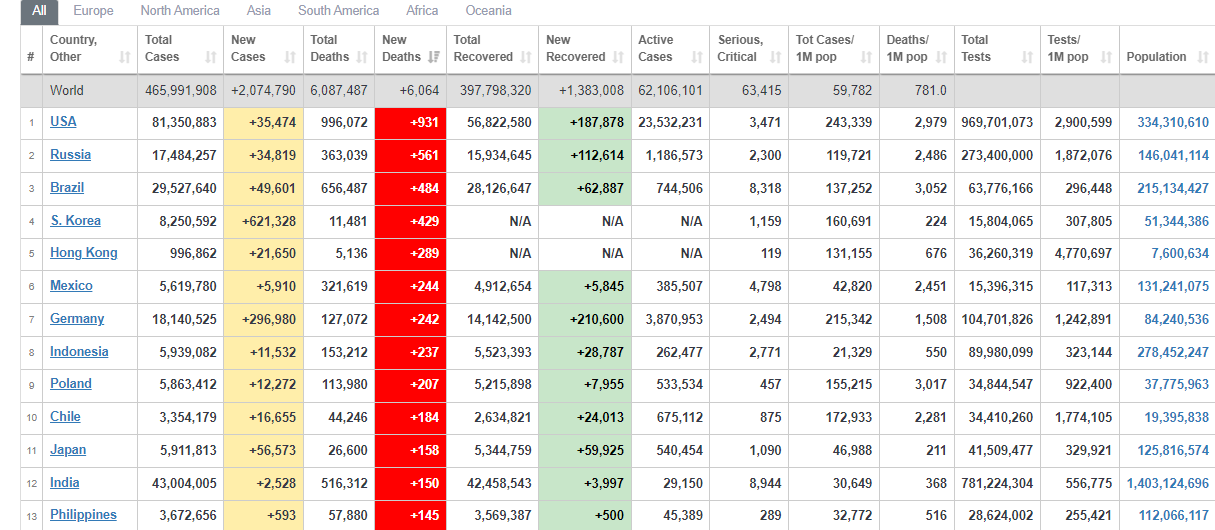Image resolution: width=1215 pixels, height=530 pixels.
Task: Click World new deaths +6,064
Action: [419, 90]
